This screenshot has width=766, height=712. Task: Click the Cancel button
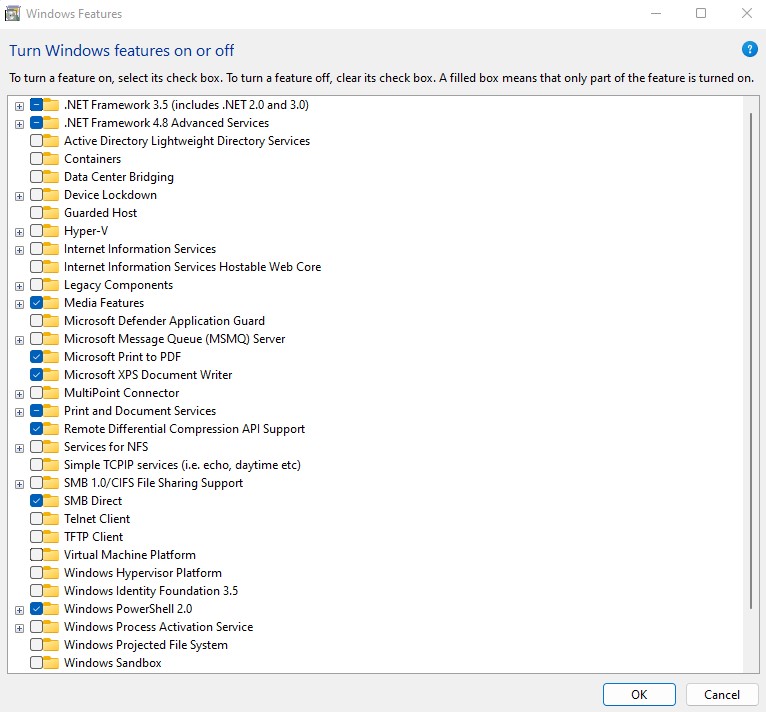click(x=721, y=694)
